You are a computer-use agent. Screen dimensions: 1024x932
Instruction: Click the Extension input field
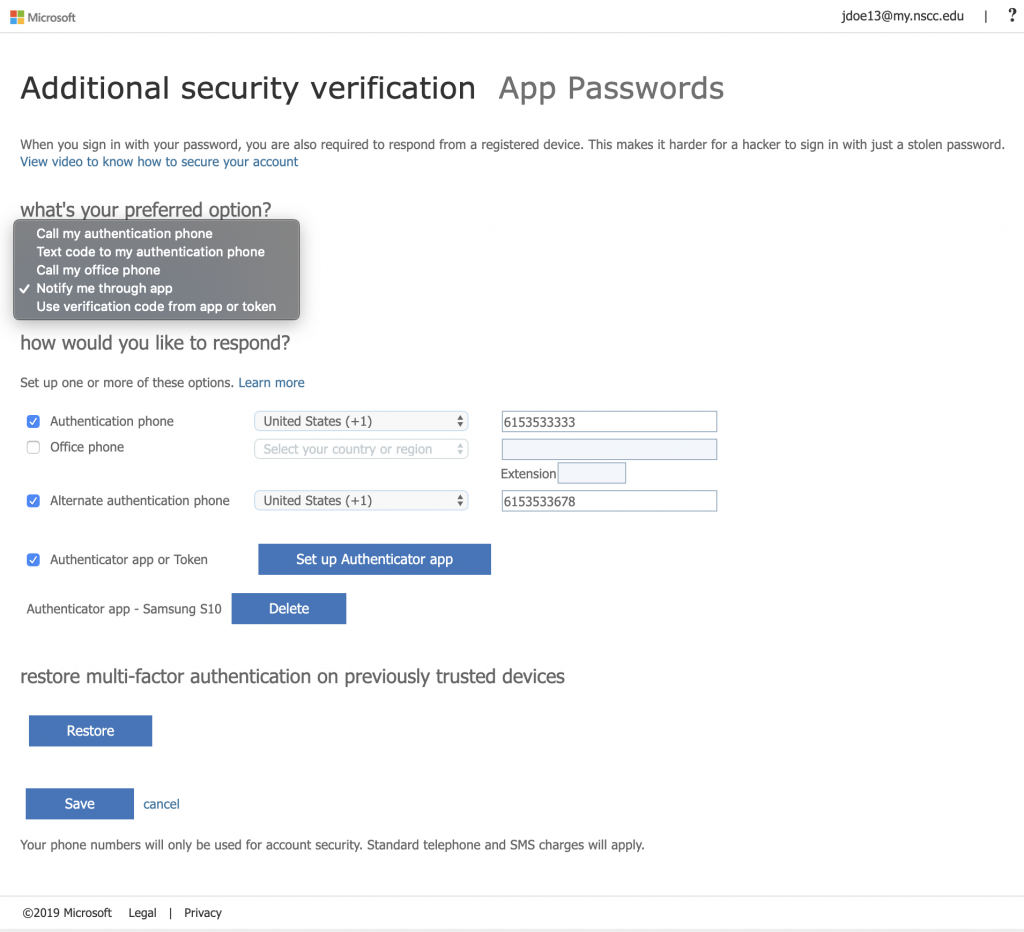(592, 473)
